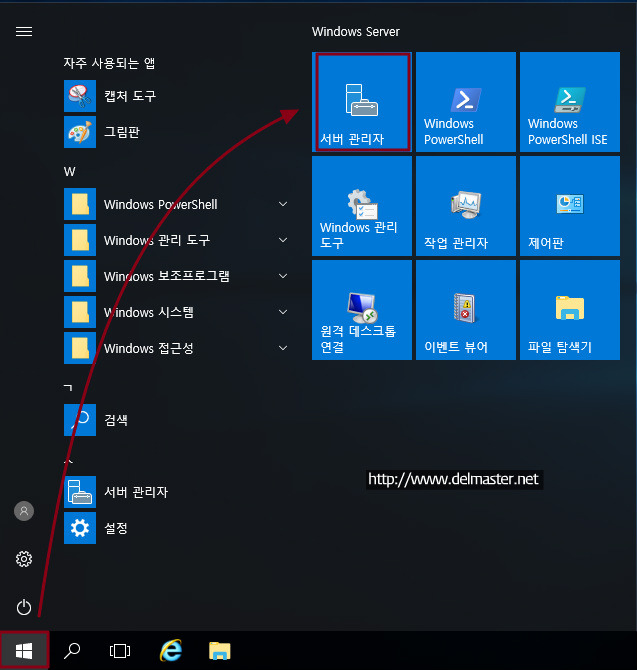637x670 pixels.
Task: Click the search icon on the taskbar
Action: pos(72,651)
